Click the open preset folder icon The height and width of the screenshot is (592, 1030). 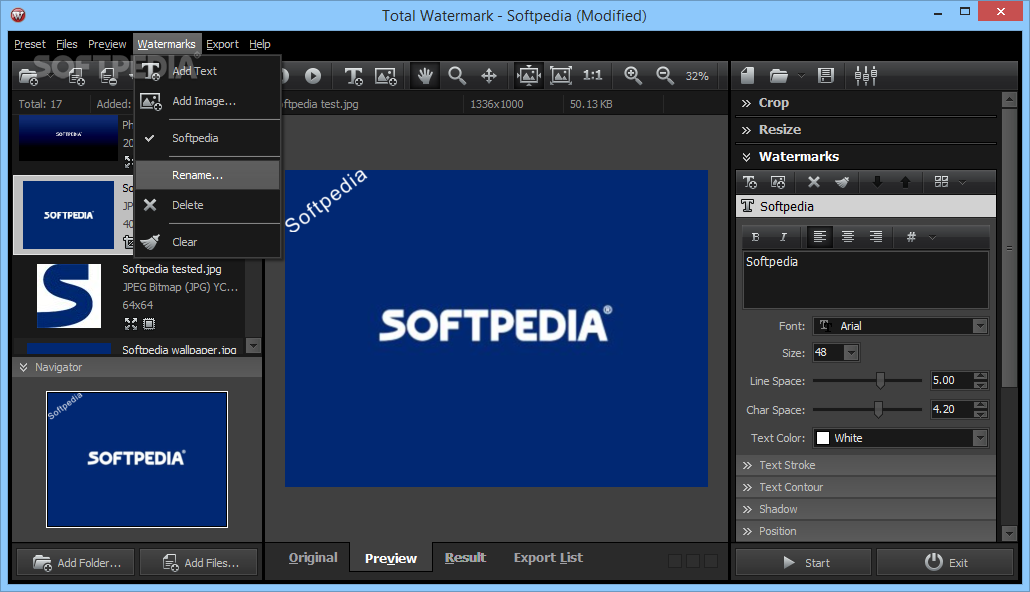click(779, 76)
